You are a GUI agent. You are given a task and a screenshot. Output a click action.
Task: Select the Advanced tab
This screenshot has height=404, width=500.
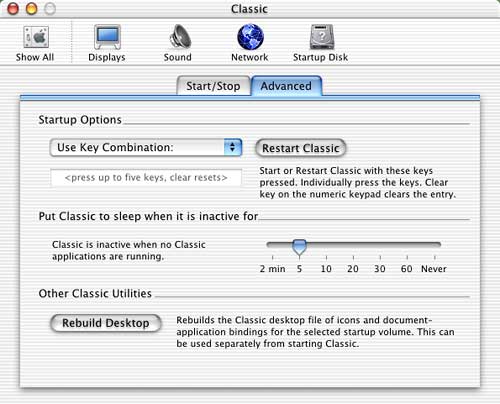click(x=286, y=86)
